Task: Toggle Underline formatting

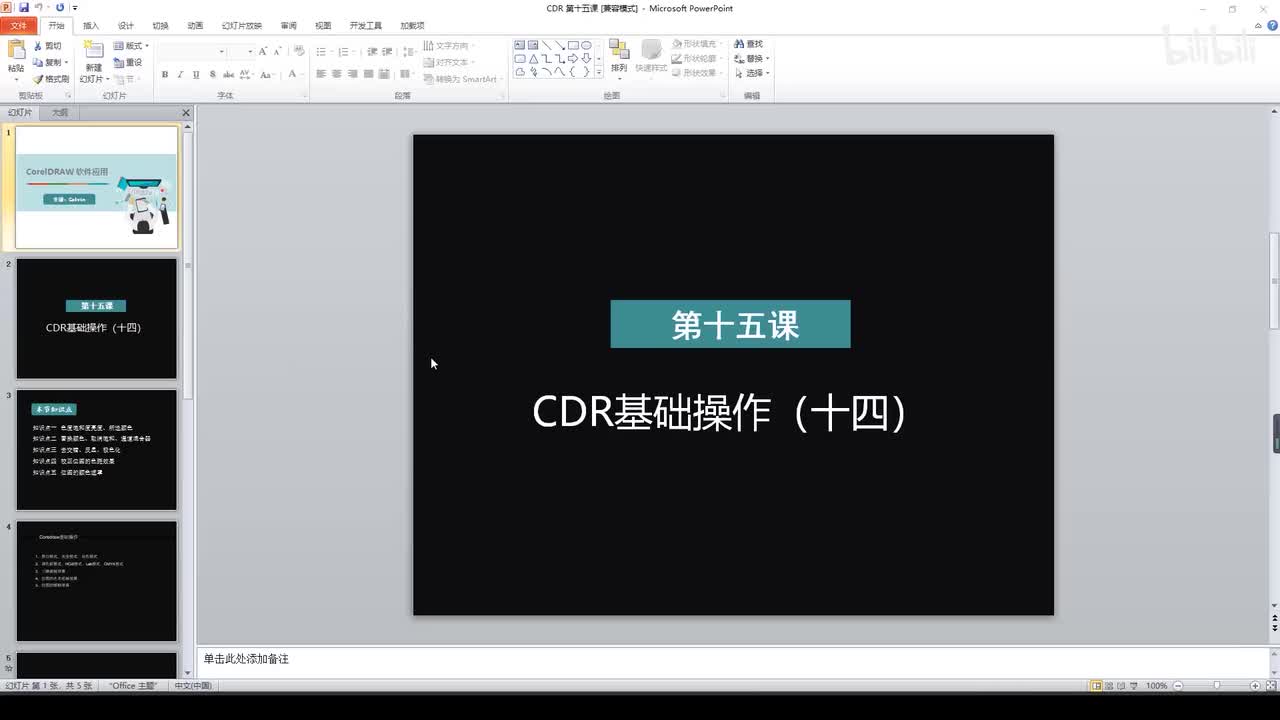Action: pos(196,74)
